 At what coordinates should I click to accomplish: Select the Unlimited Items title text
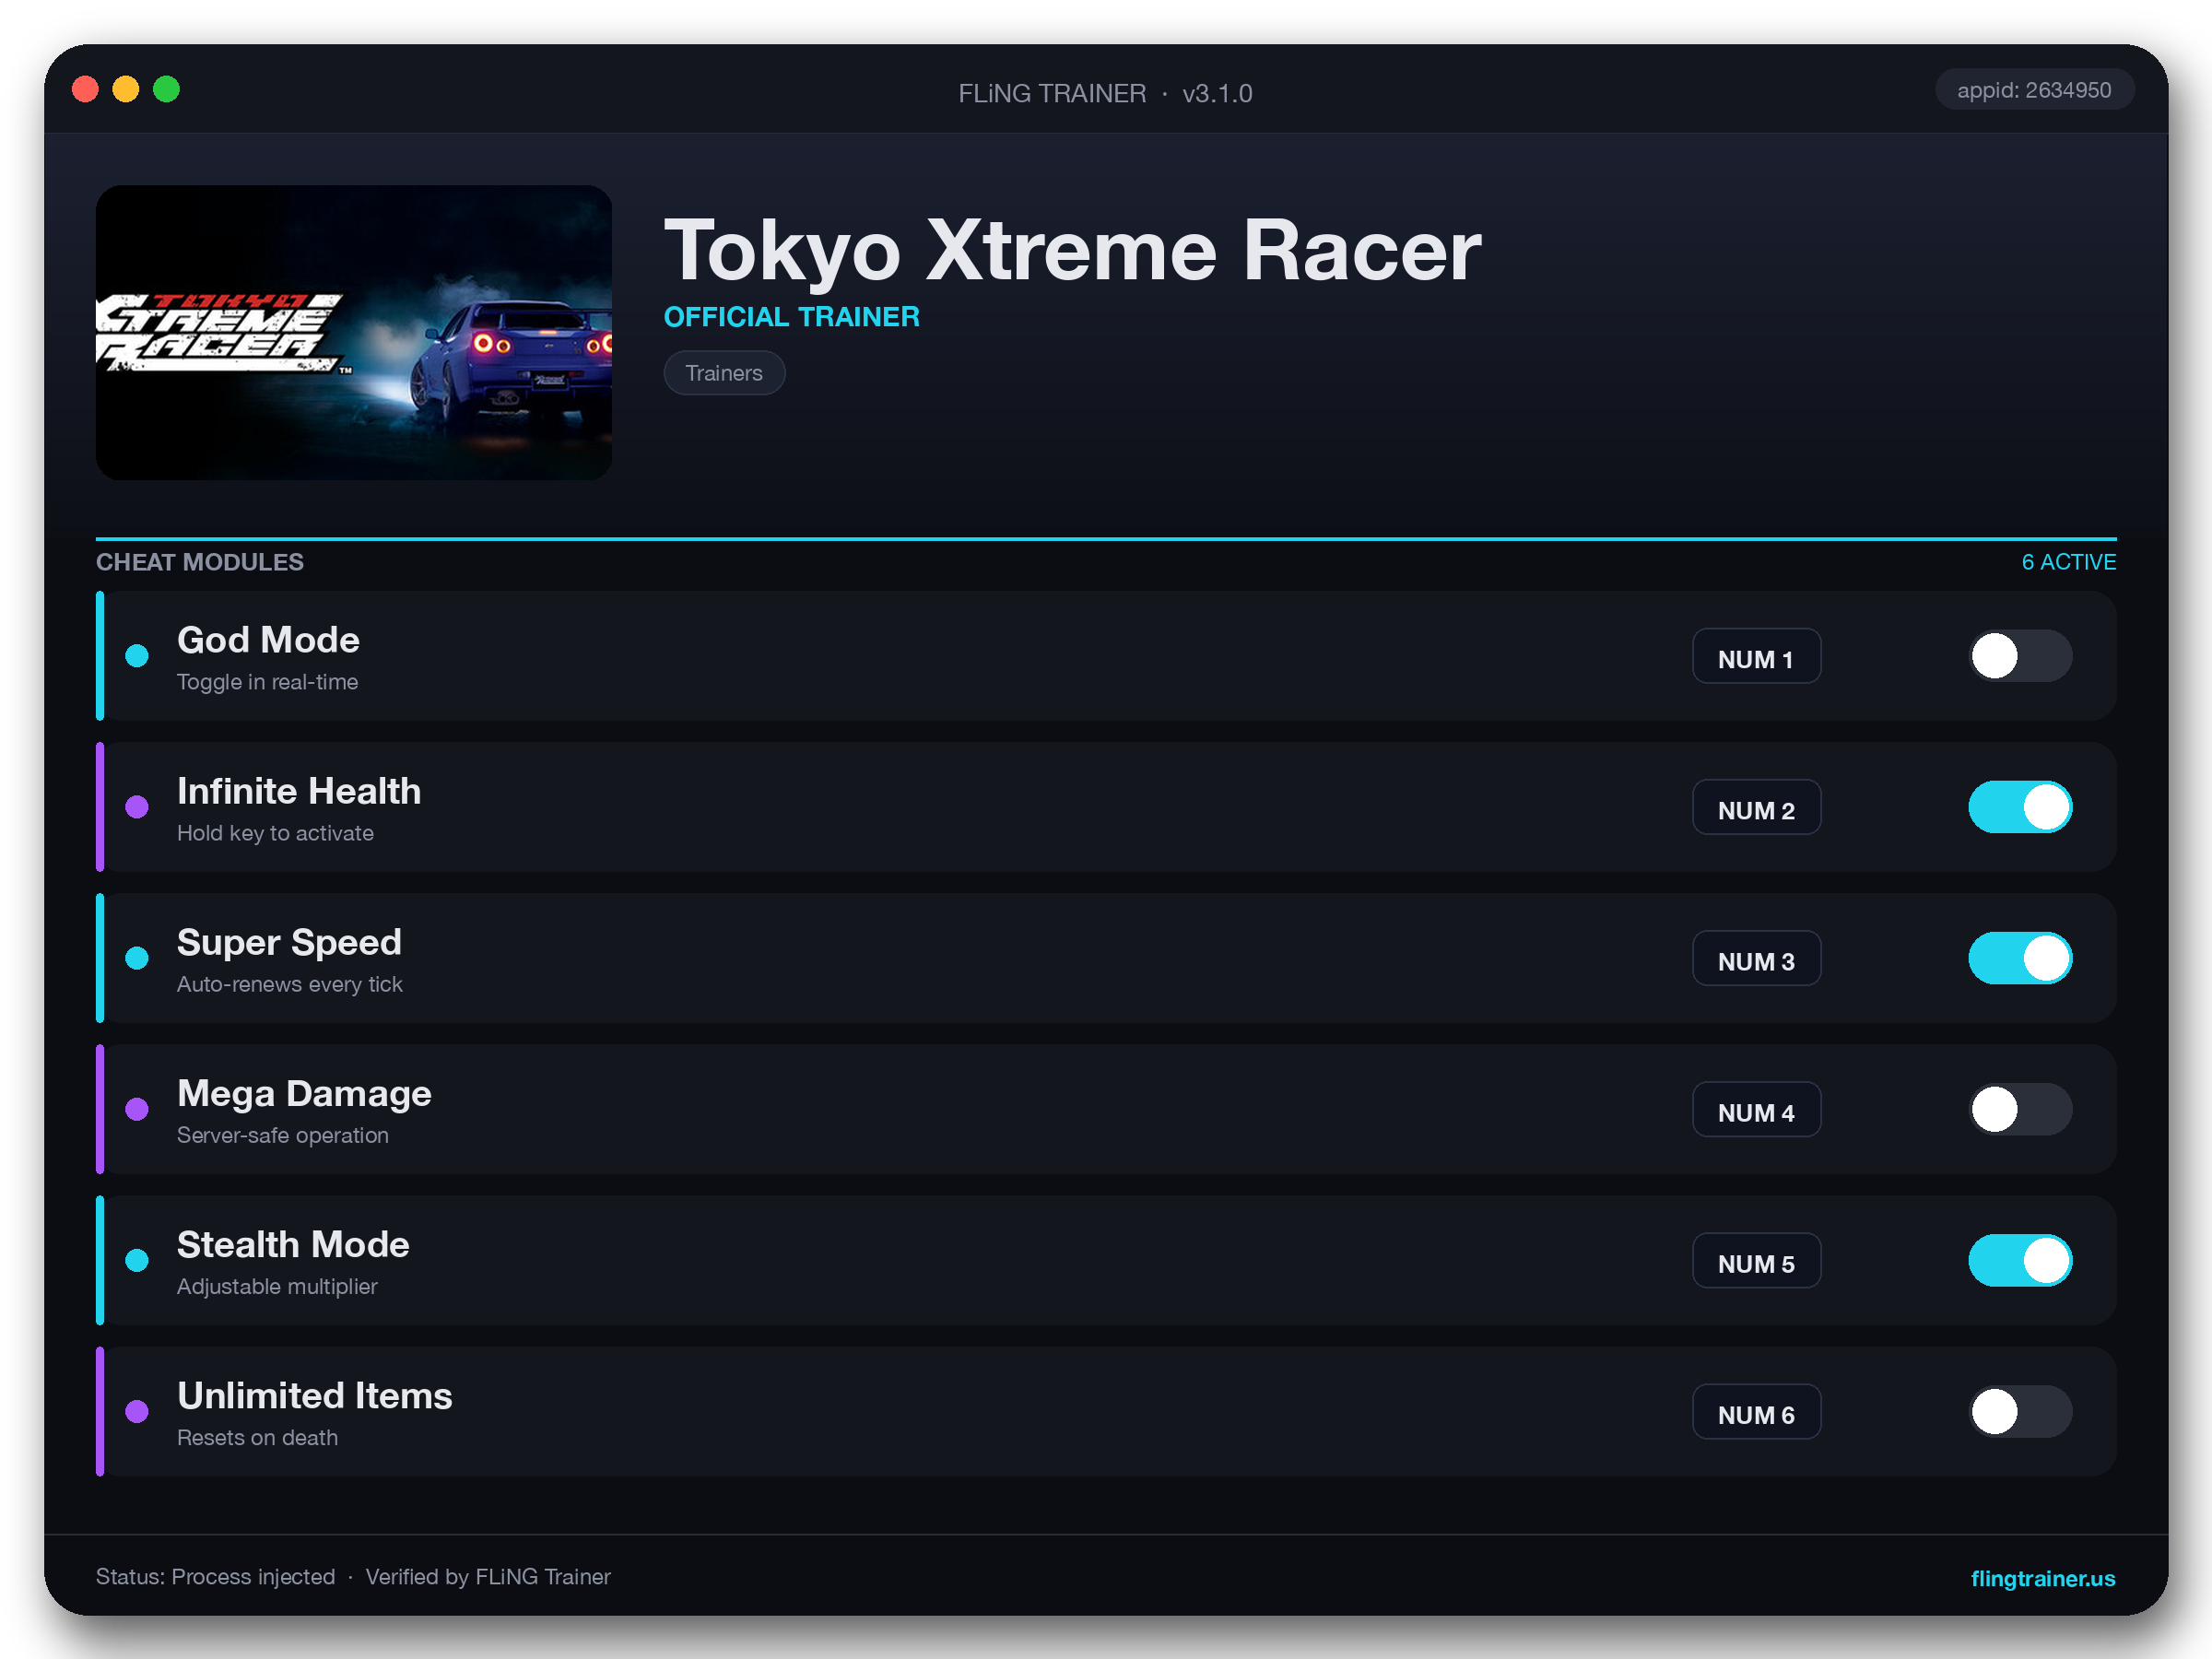pyautogui.click(x=315, y=1395)
